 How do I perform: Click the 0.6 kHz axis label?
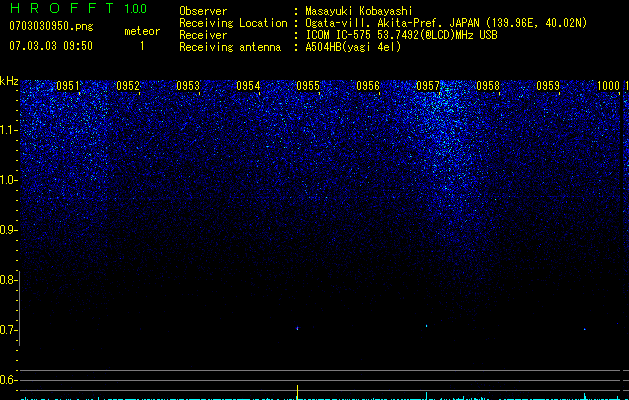8,380
